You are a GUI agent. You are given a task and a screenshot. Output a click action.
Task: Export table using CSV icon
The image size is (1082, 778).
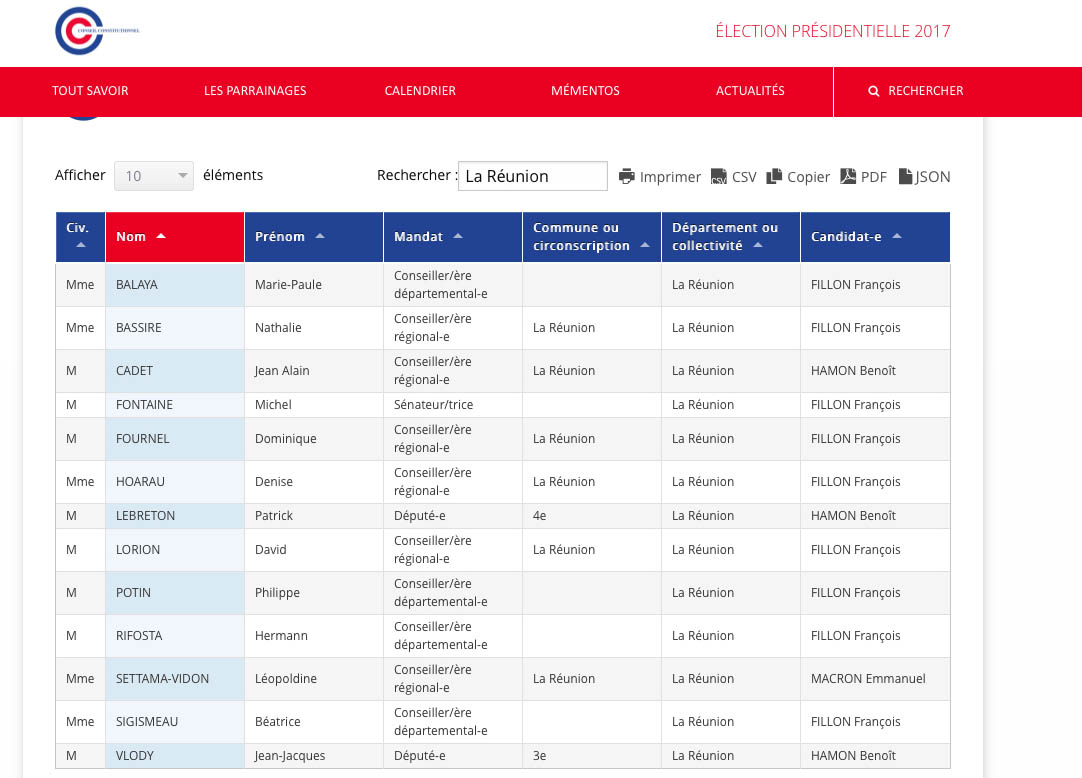point(719,177)
